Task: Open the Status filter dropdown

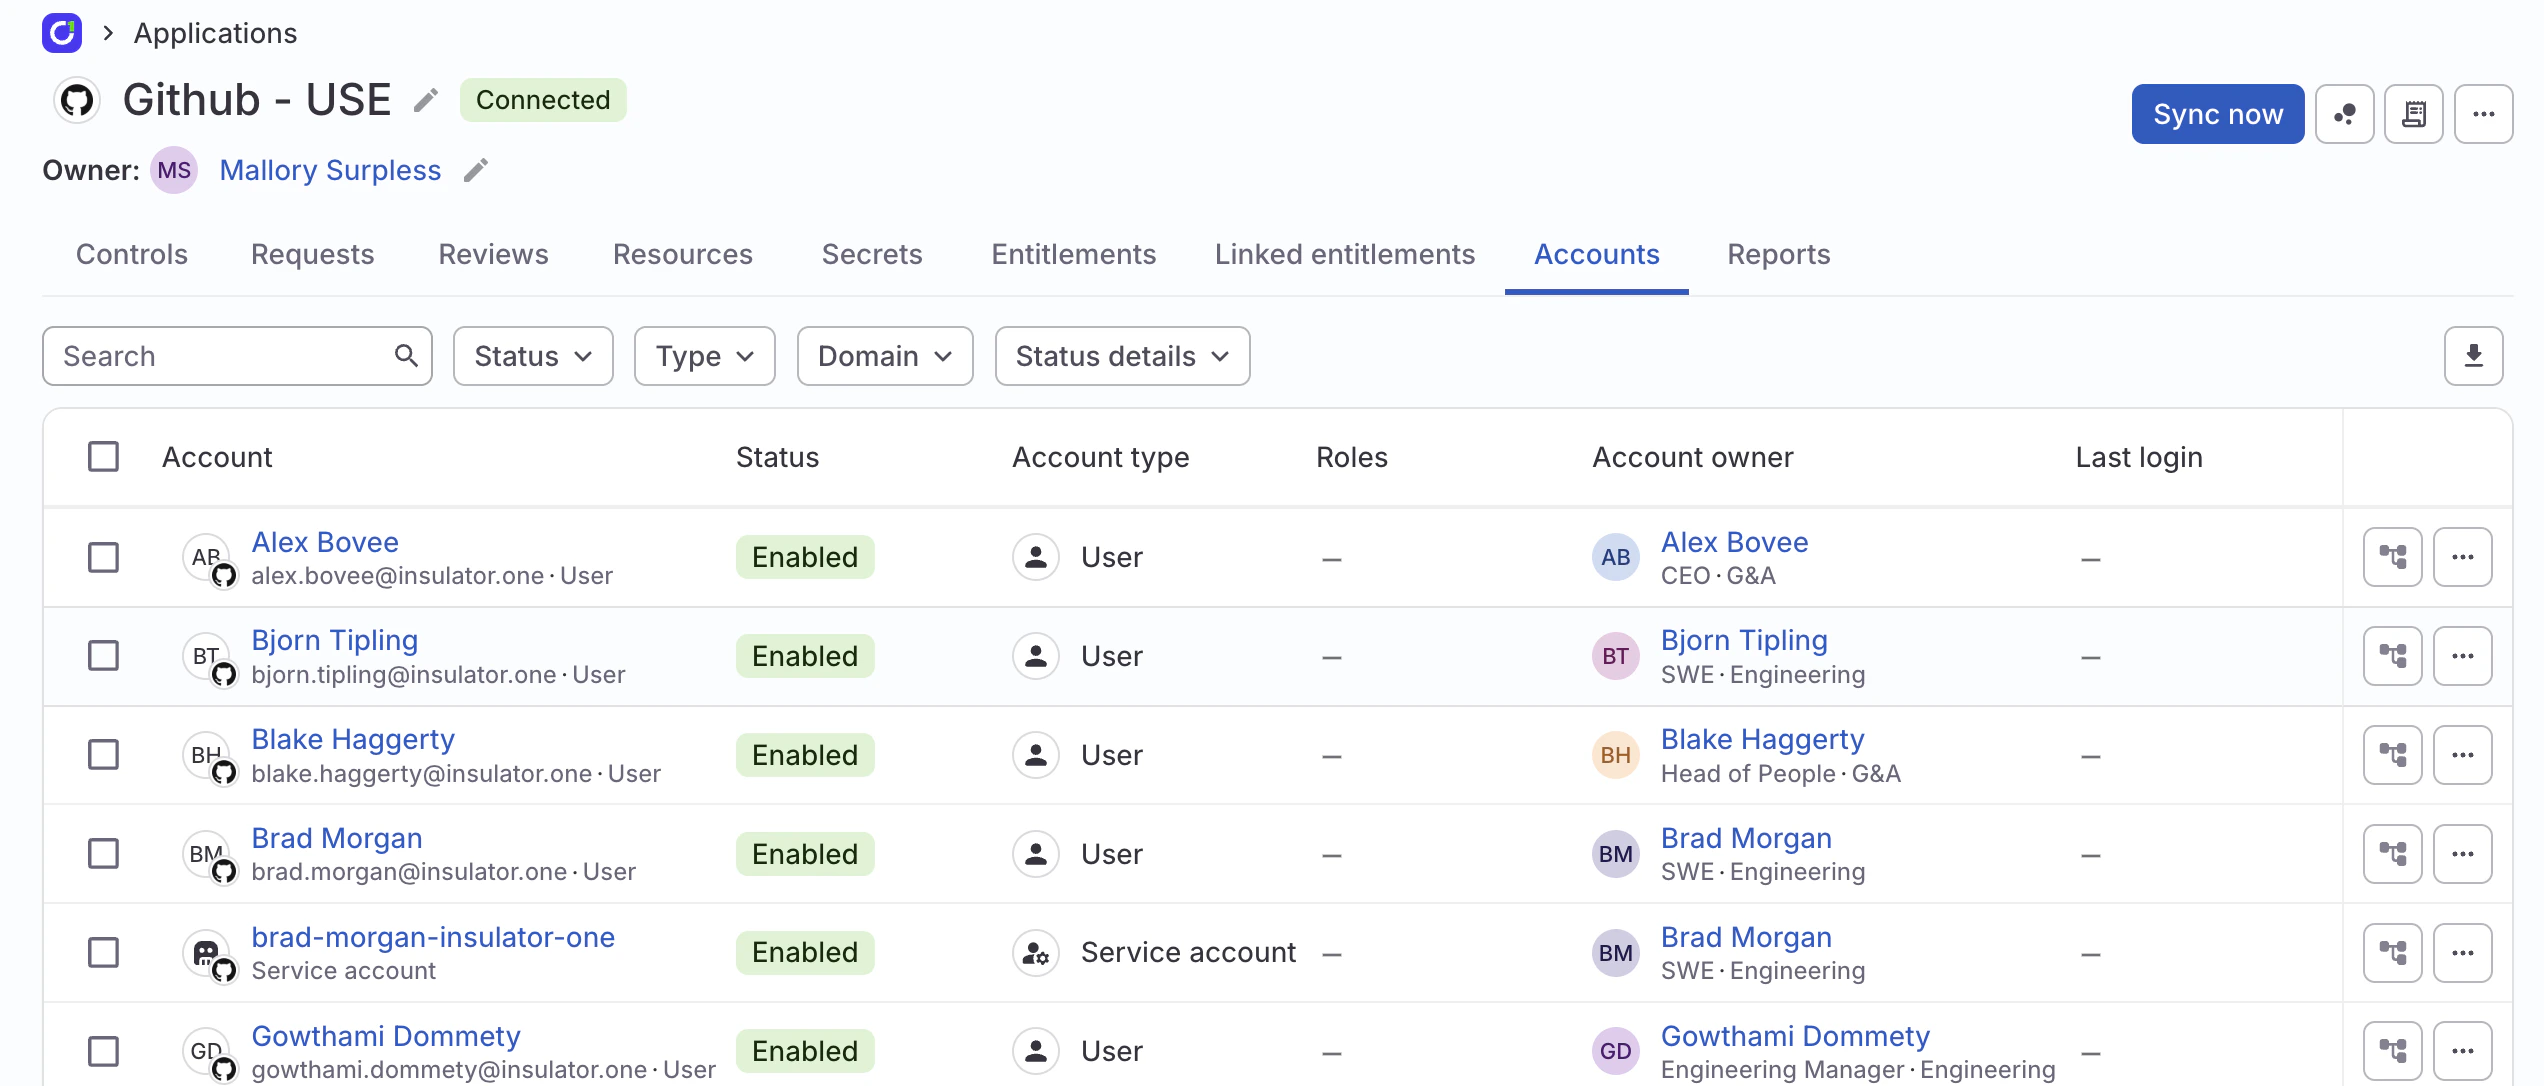Action: [x=532, y=355]
